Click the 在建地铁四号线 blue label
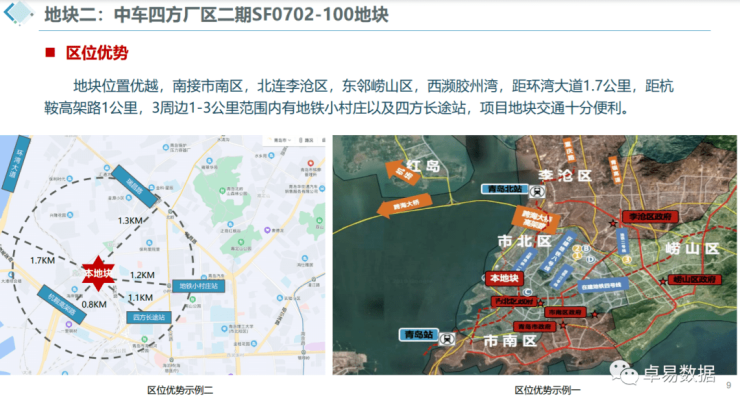This screenshot has width=740, height=407. pyautogui.click(x=603, y=286)
